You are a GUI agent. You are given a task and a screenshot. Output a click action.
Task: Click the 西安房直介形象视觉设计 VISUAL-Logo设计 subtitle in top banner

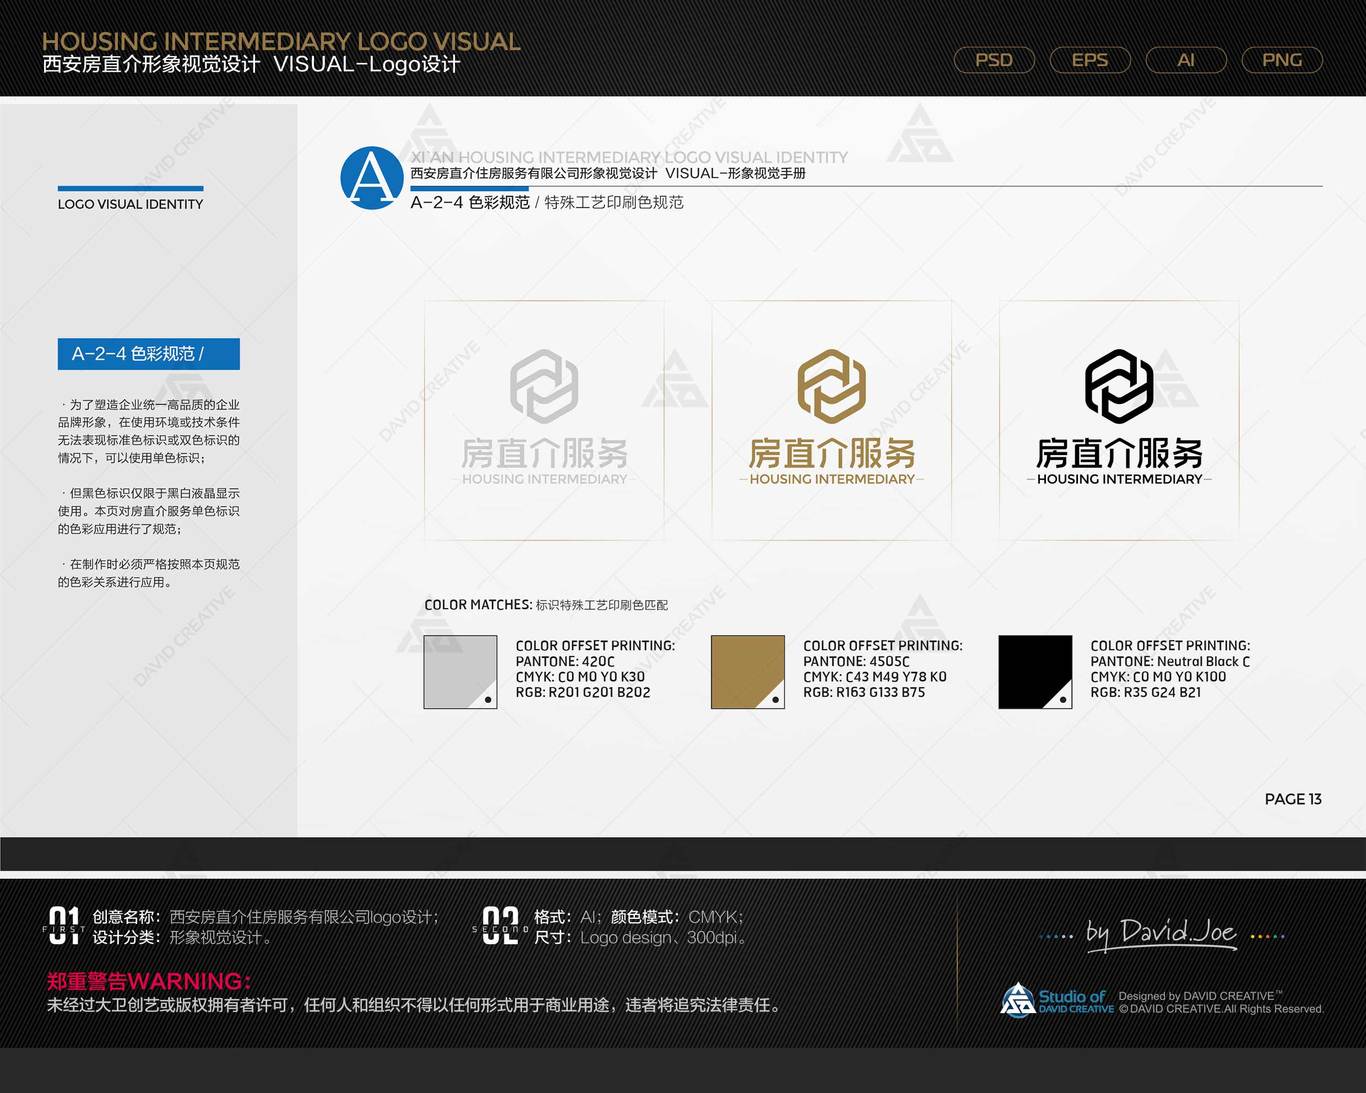coord(251,65)
